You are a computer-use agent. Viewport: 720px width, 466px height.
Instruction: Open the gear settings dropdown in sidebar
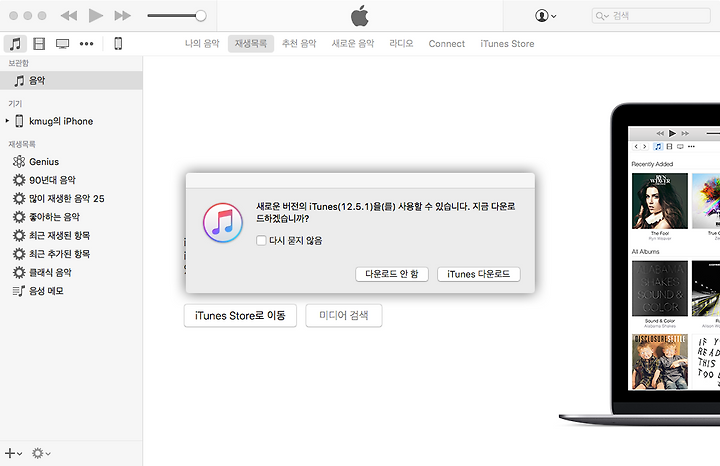pyautogui.click(x=40, y=453)
